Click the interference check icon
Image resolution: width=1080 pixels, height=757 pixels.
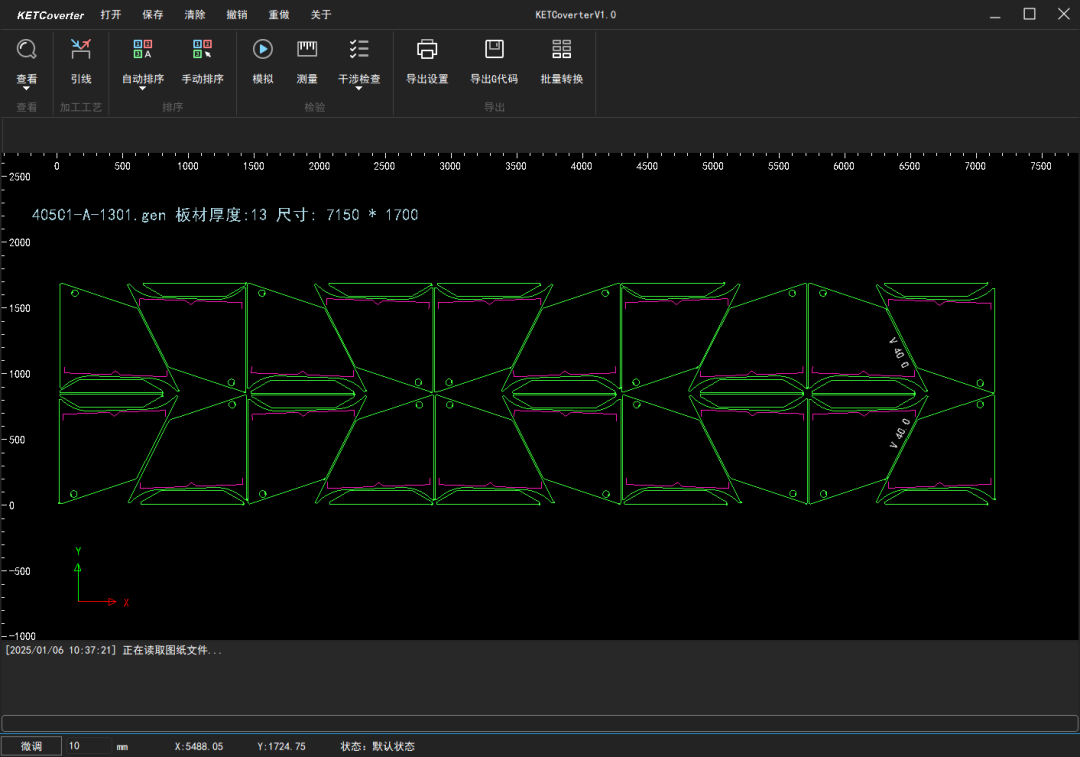[359, 50]
